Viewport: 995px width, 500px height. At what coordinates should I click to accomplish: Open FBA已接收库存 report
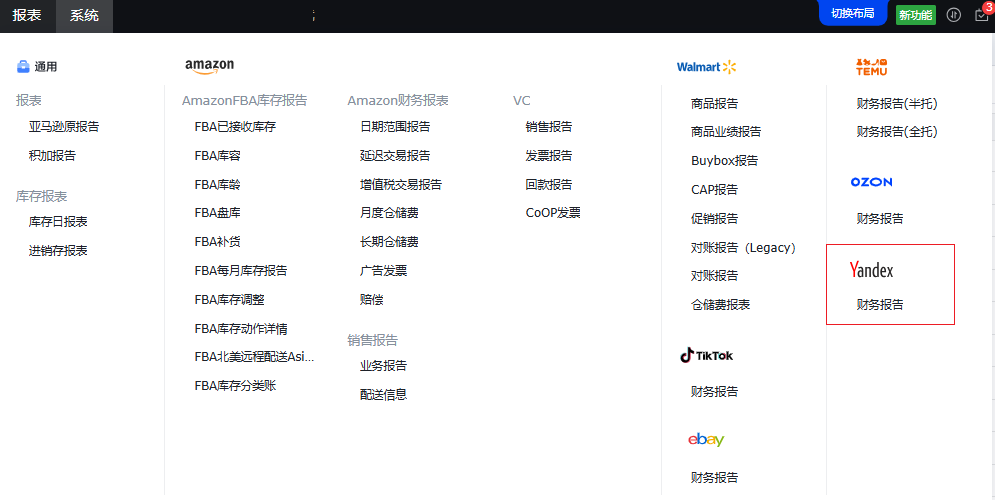coord(235,127)
